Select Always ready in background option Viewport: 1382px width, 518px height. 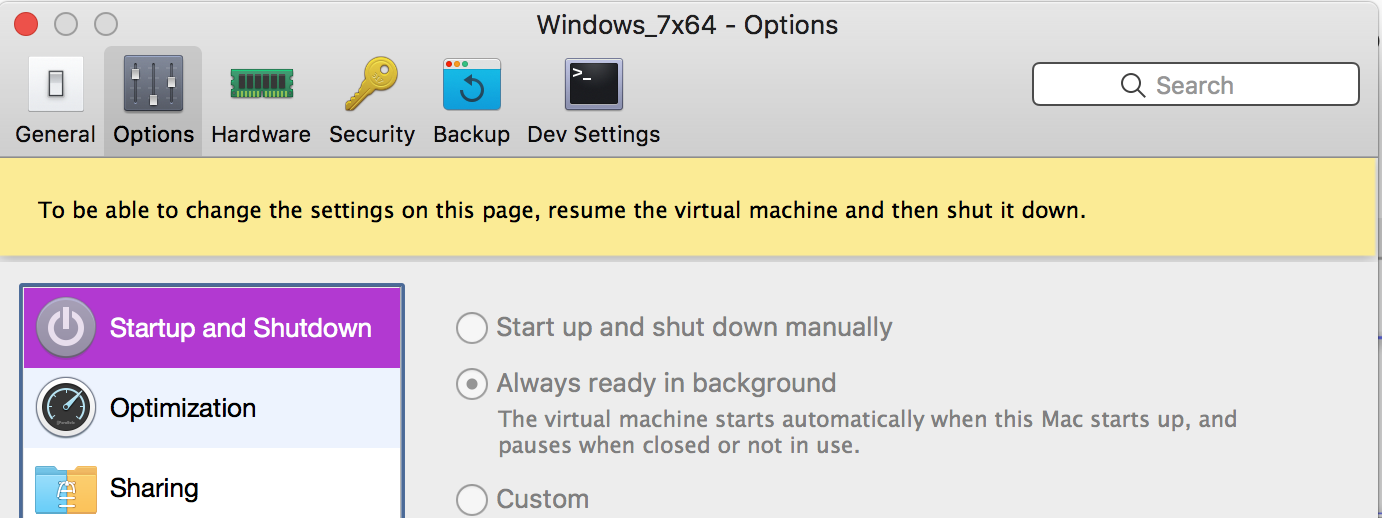pos(472,384)
